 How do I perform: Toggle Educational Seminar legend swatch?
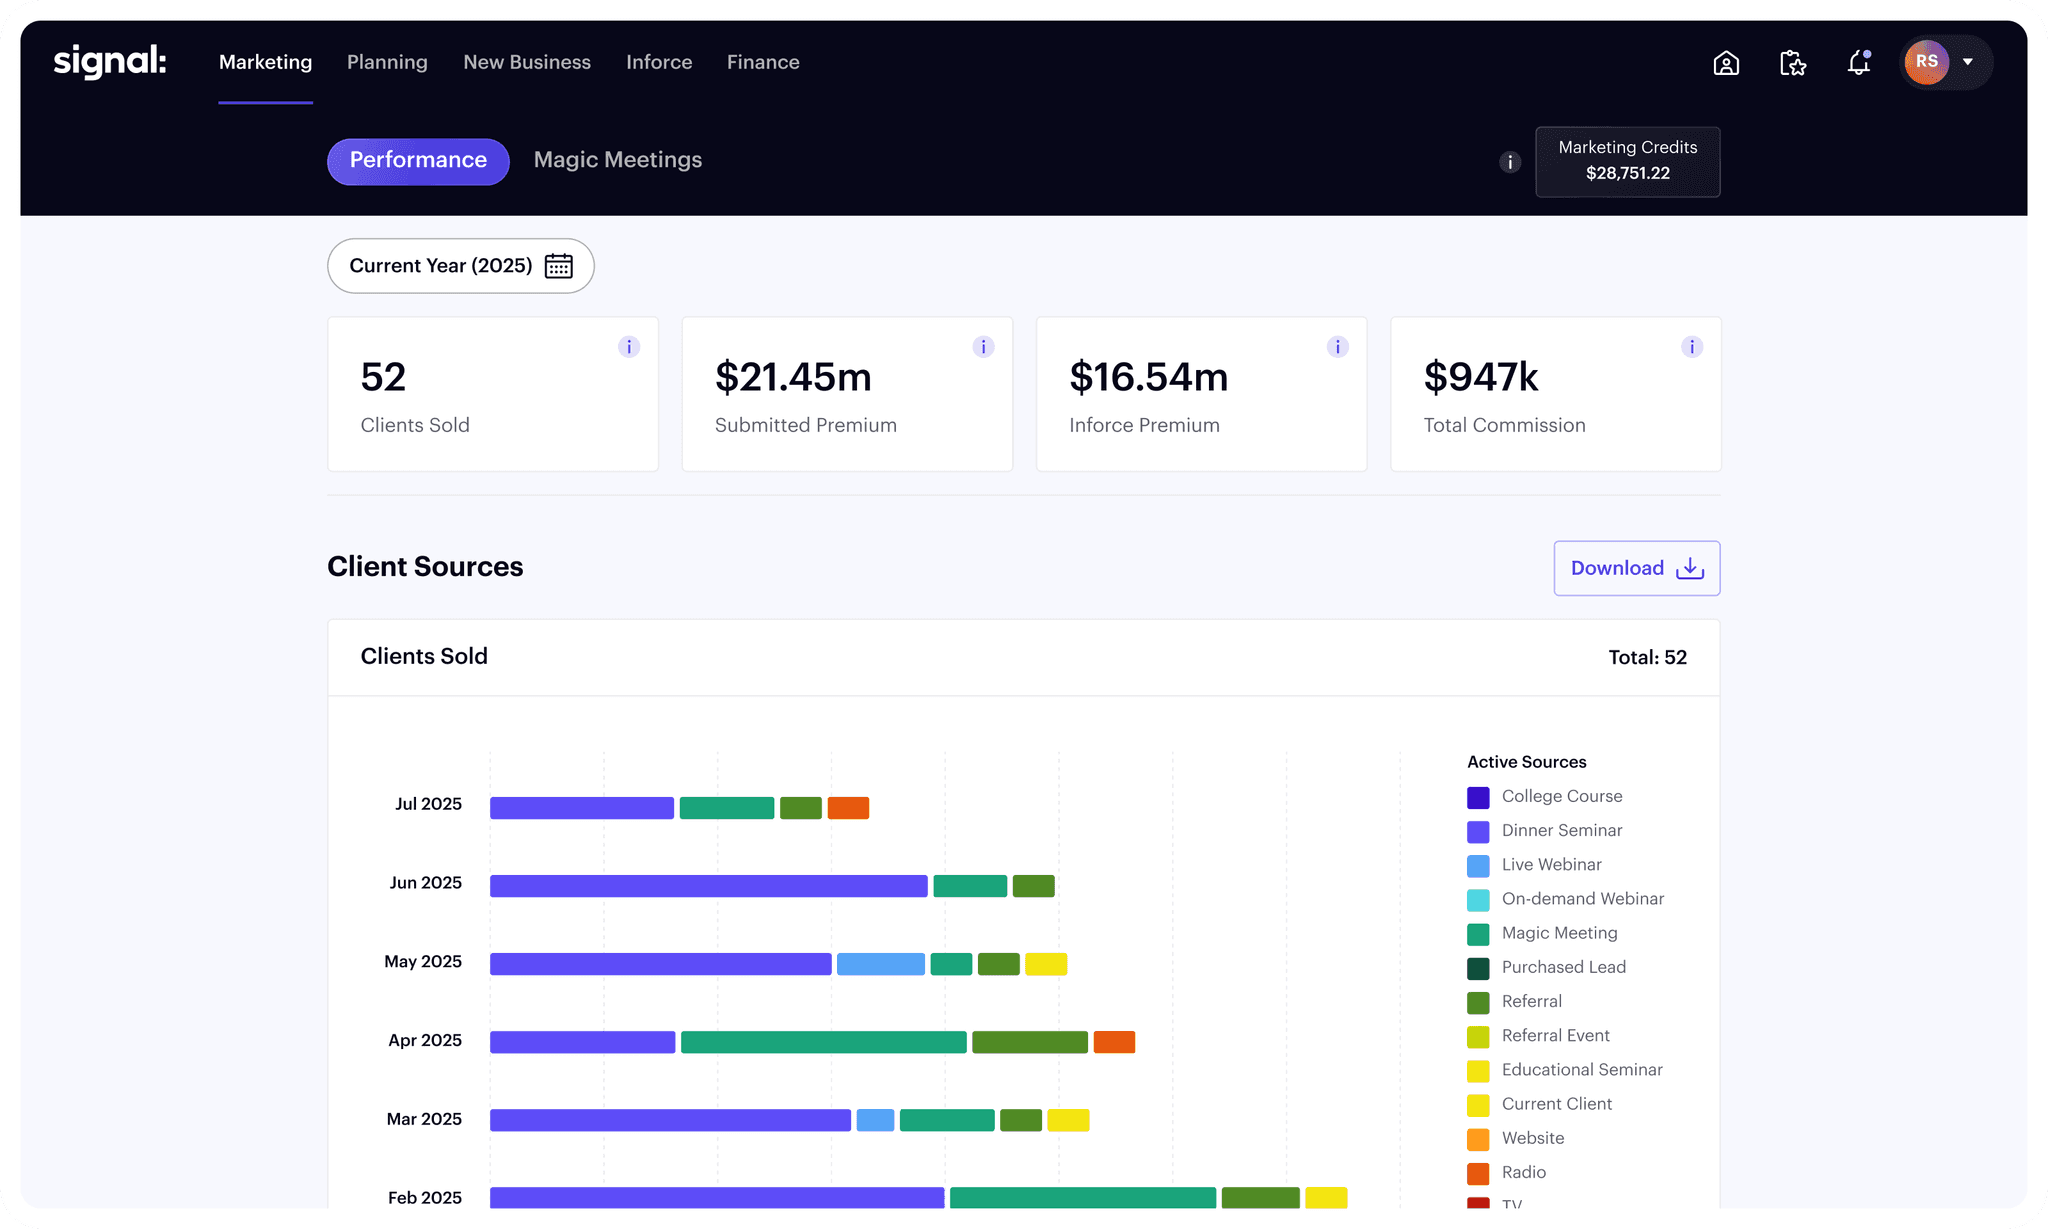(x=1478, y=1070)
